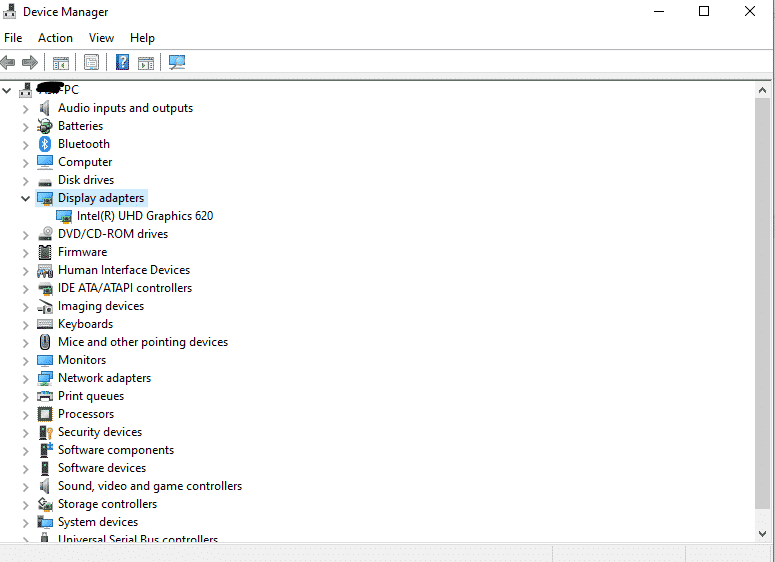Expand the Monitors category
The width and height of the screenshot is (775, 562).
26,361
